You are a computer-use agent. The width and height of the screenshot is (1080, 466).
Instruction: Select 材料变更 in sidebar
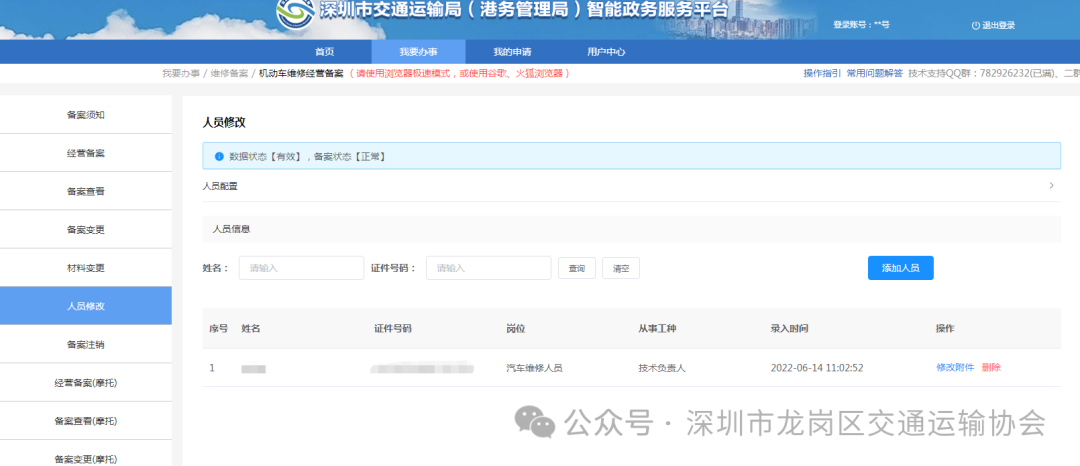85,268
